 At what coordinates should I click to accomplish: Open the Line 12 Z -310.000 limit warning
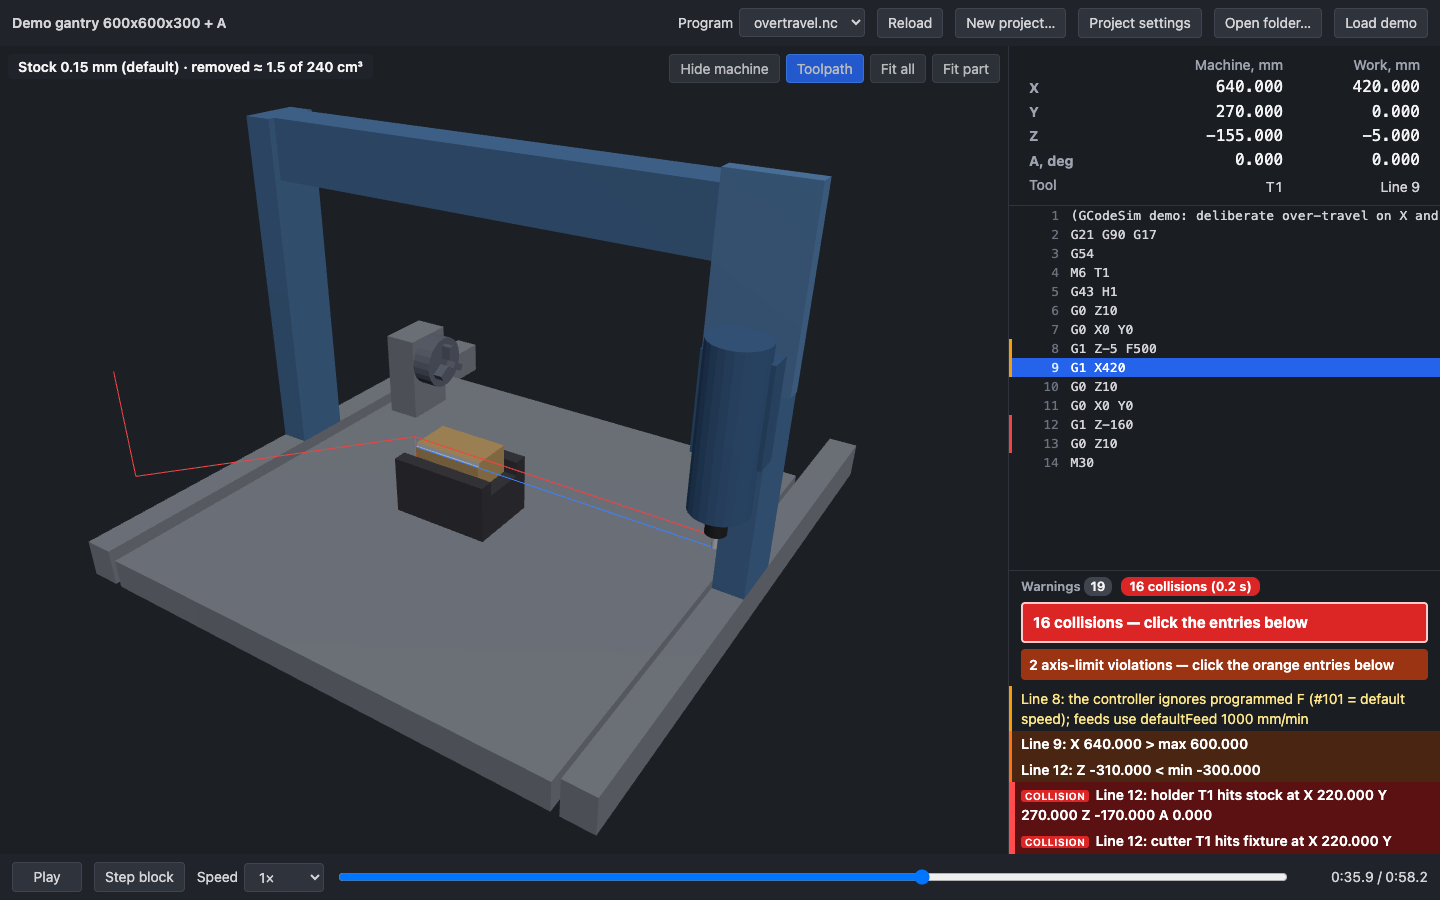(1225, 770)
